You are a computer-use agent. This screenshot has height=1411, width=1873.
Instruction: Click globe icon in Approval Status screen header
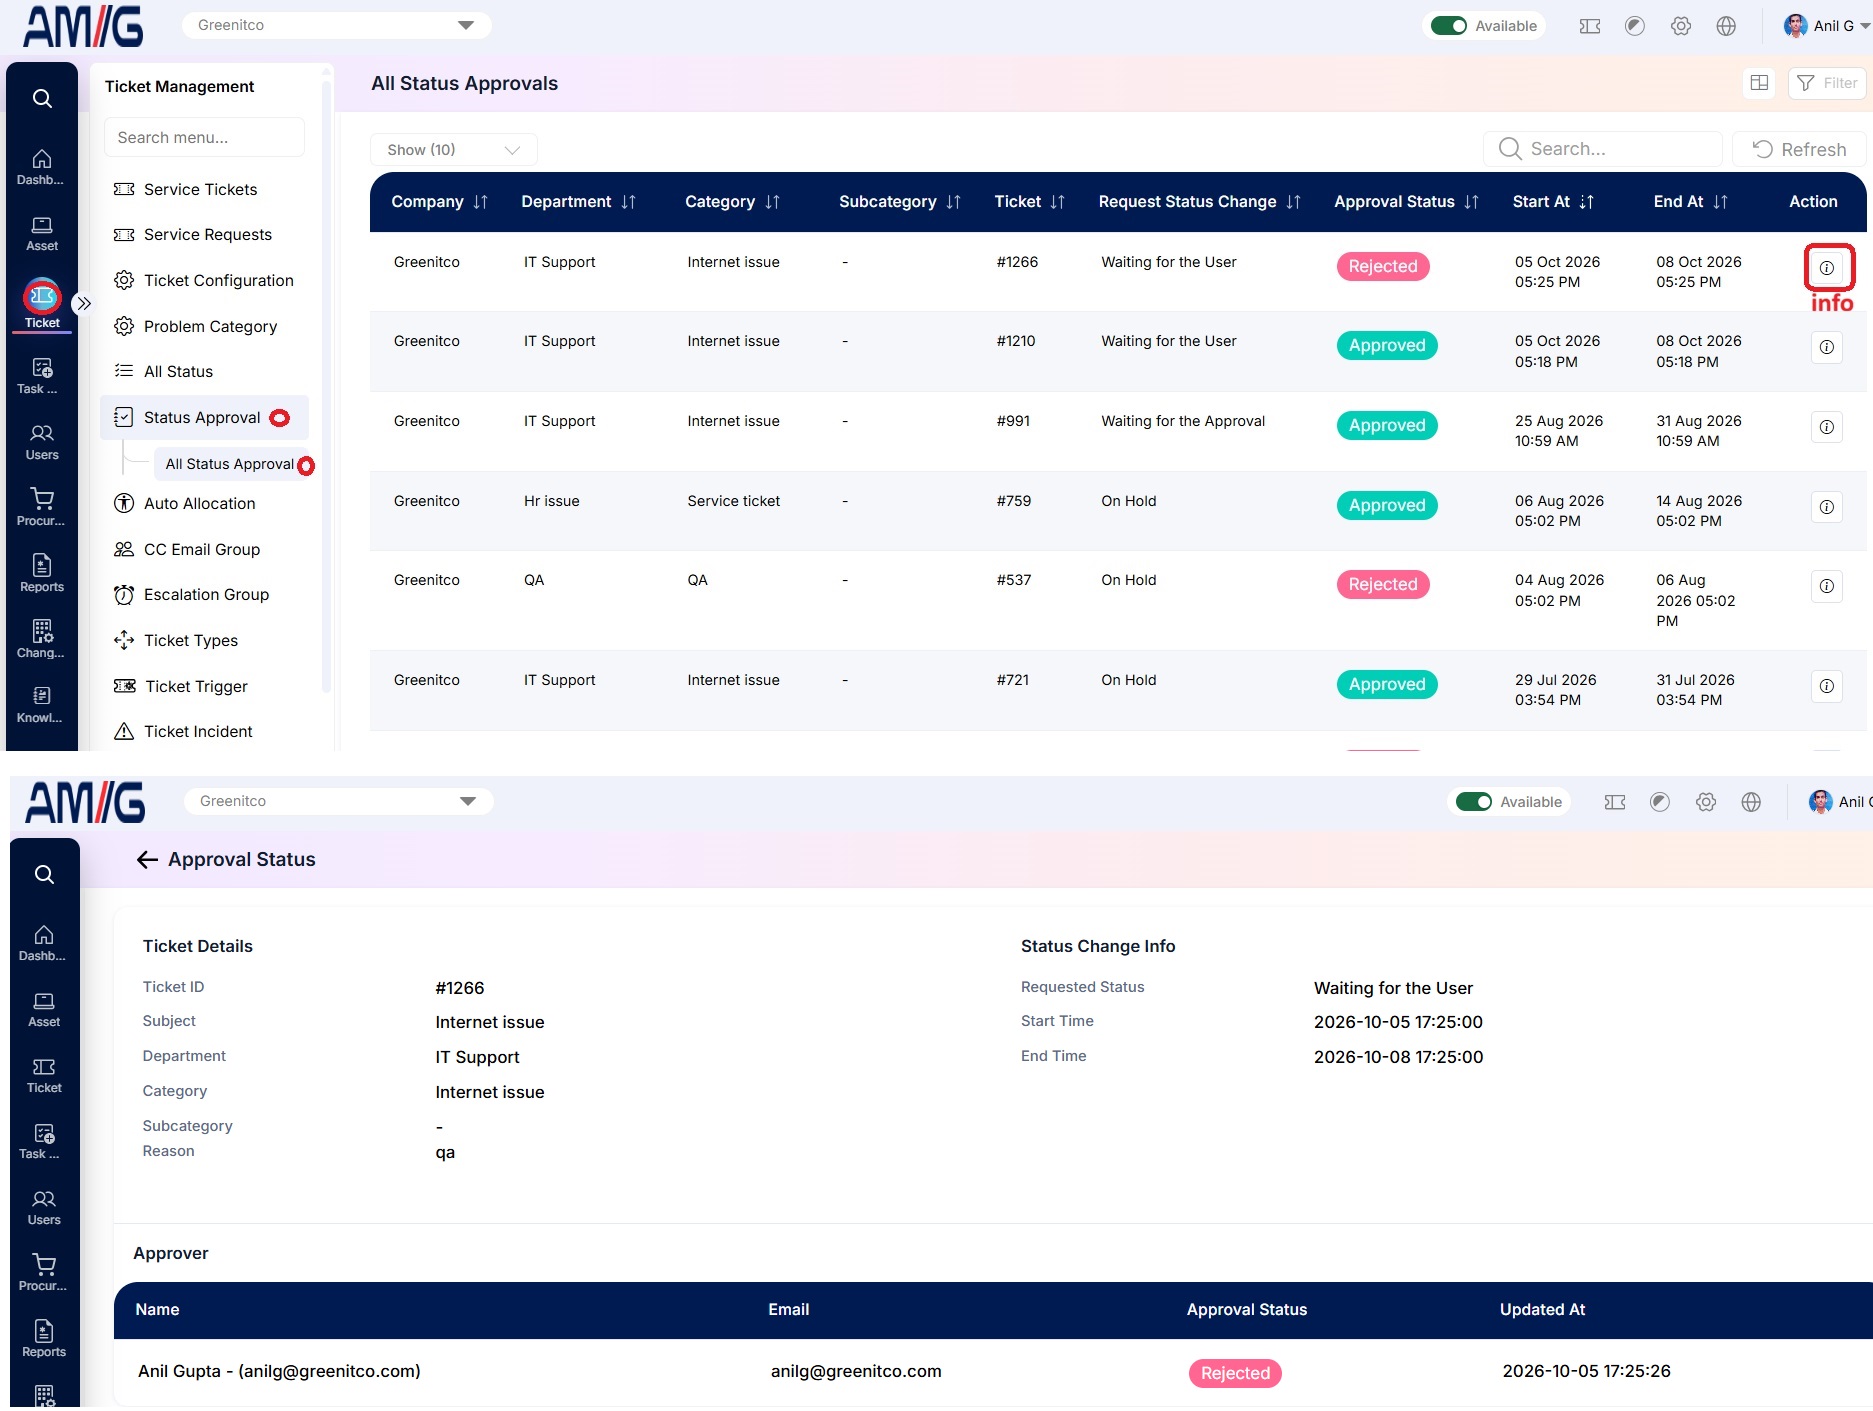(1751, 802)
